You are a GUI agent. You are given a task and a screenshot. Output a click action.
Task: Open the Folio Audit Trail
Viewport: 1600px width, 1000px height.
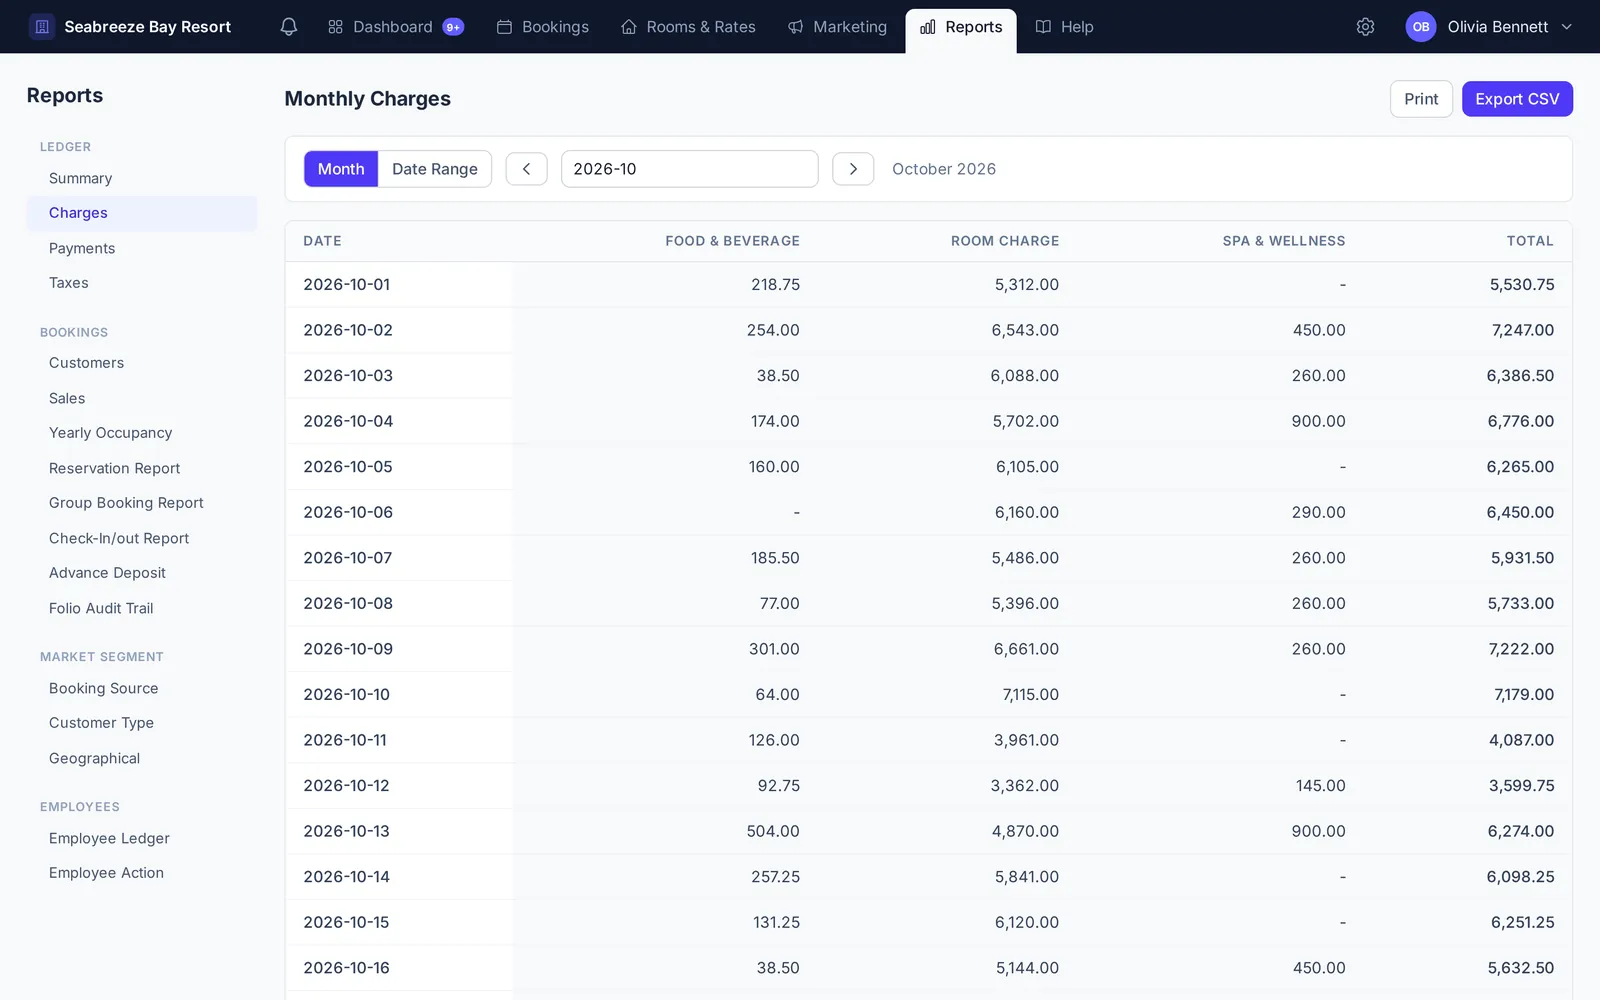(141, 608)
